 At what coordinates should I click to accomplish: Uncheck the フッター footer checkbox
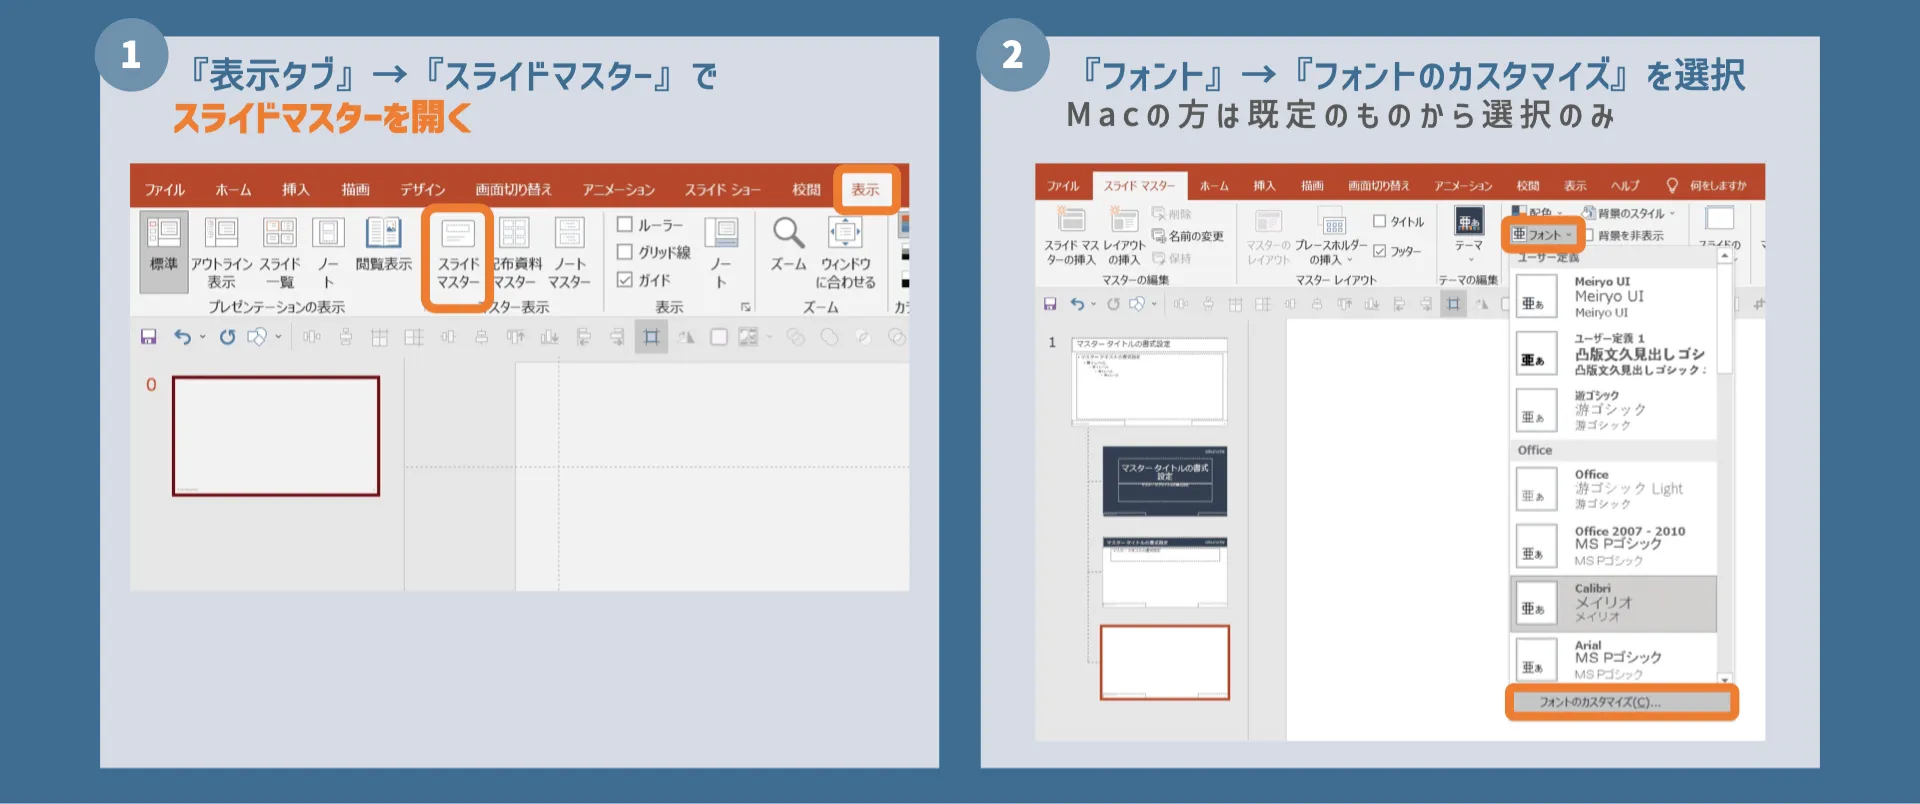(x=1380, y=251)
